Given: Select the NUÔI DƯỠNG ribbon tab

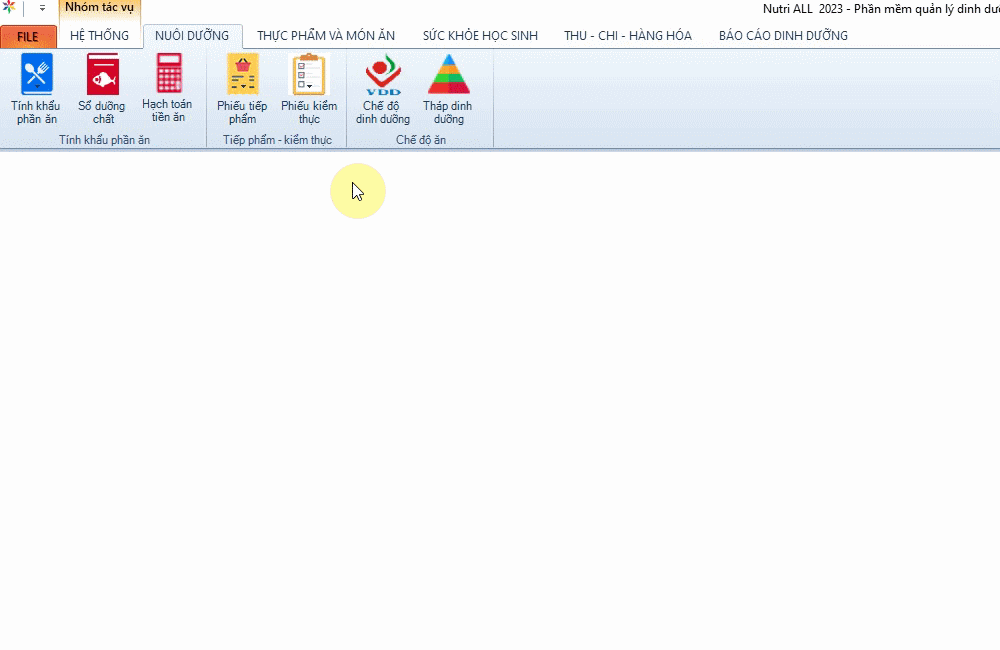Looking at the screenshot, I should 192,36.
